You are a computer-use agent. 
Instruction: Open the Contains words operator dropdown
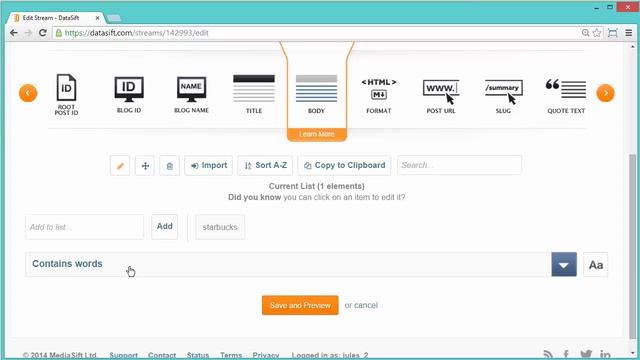pyautogui.click(x=288, y=264)
